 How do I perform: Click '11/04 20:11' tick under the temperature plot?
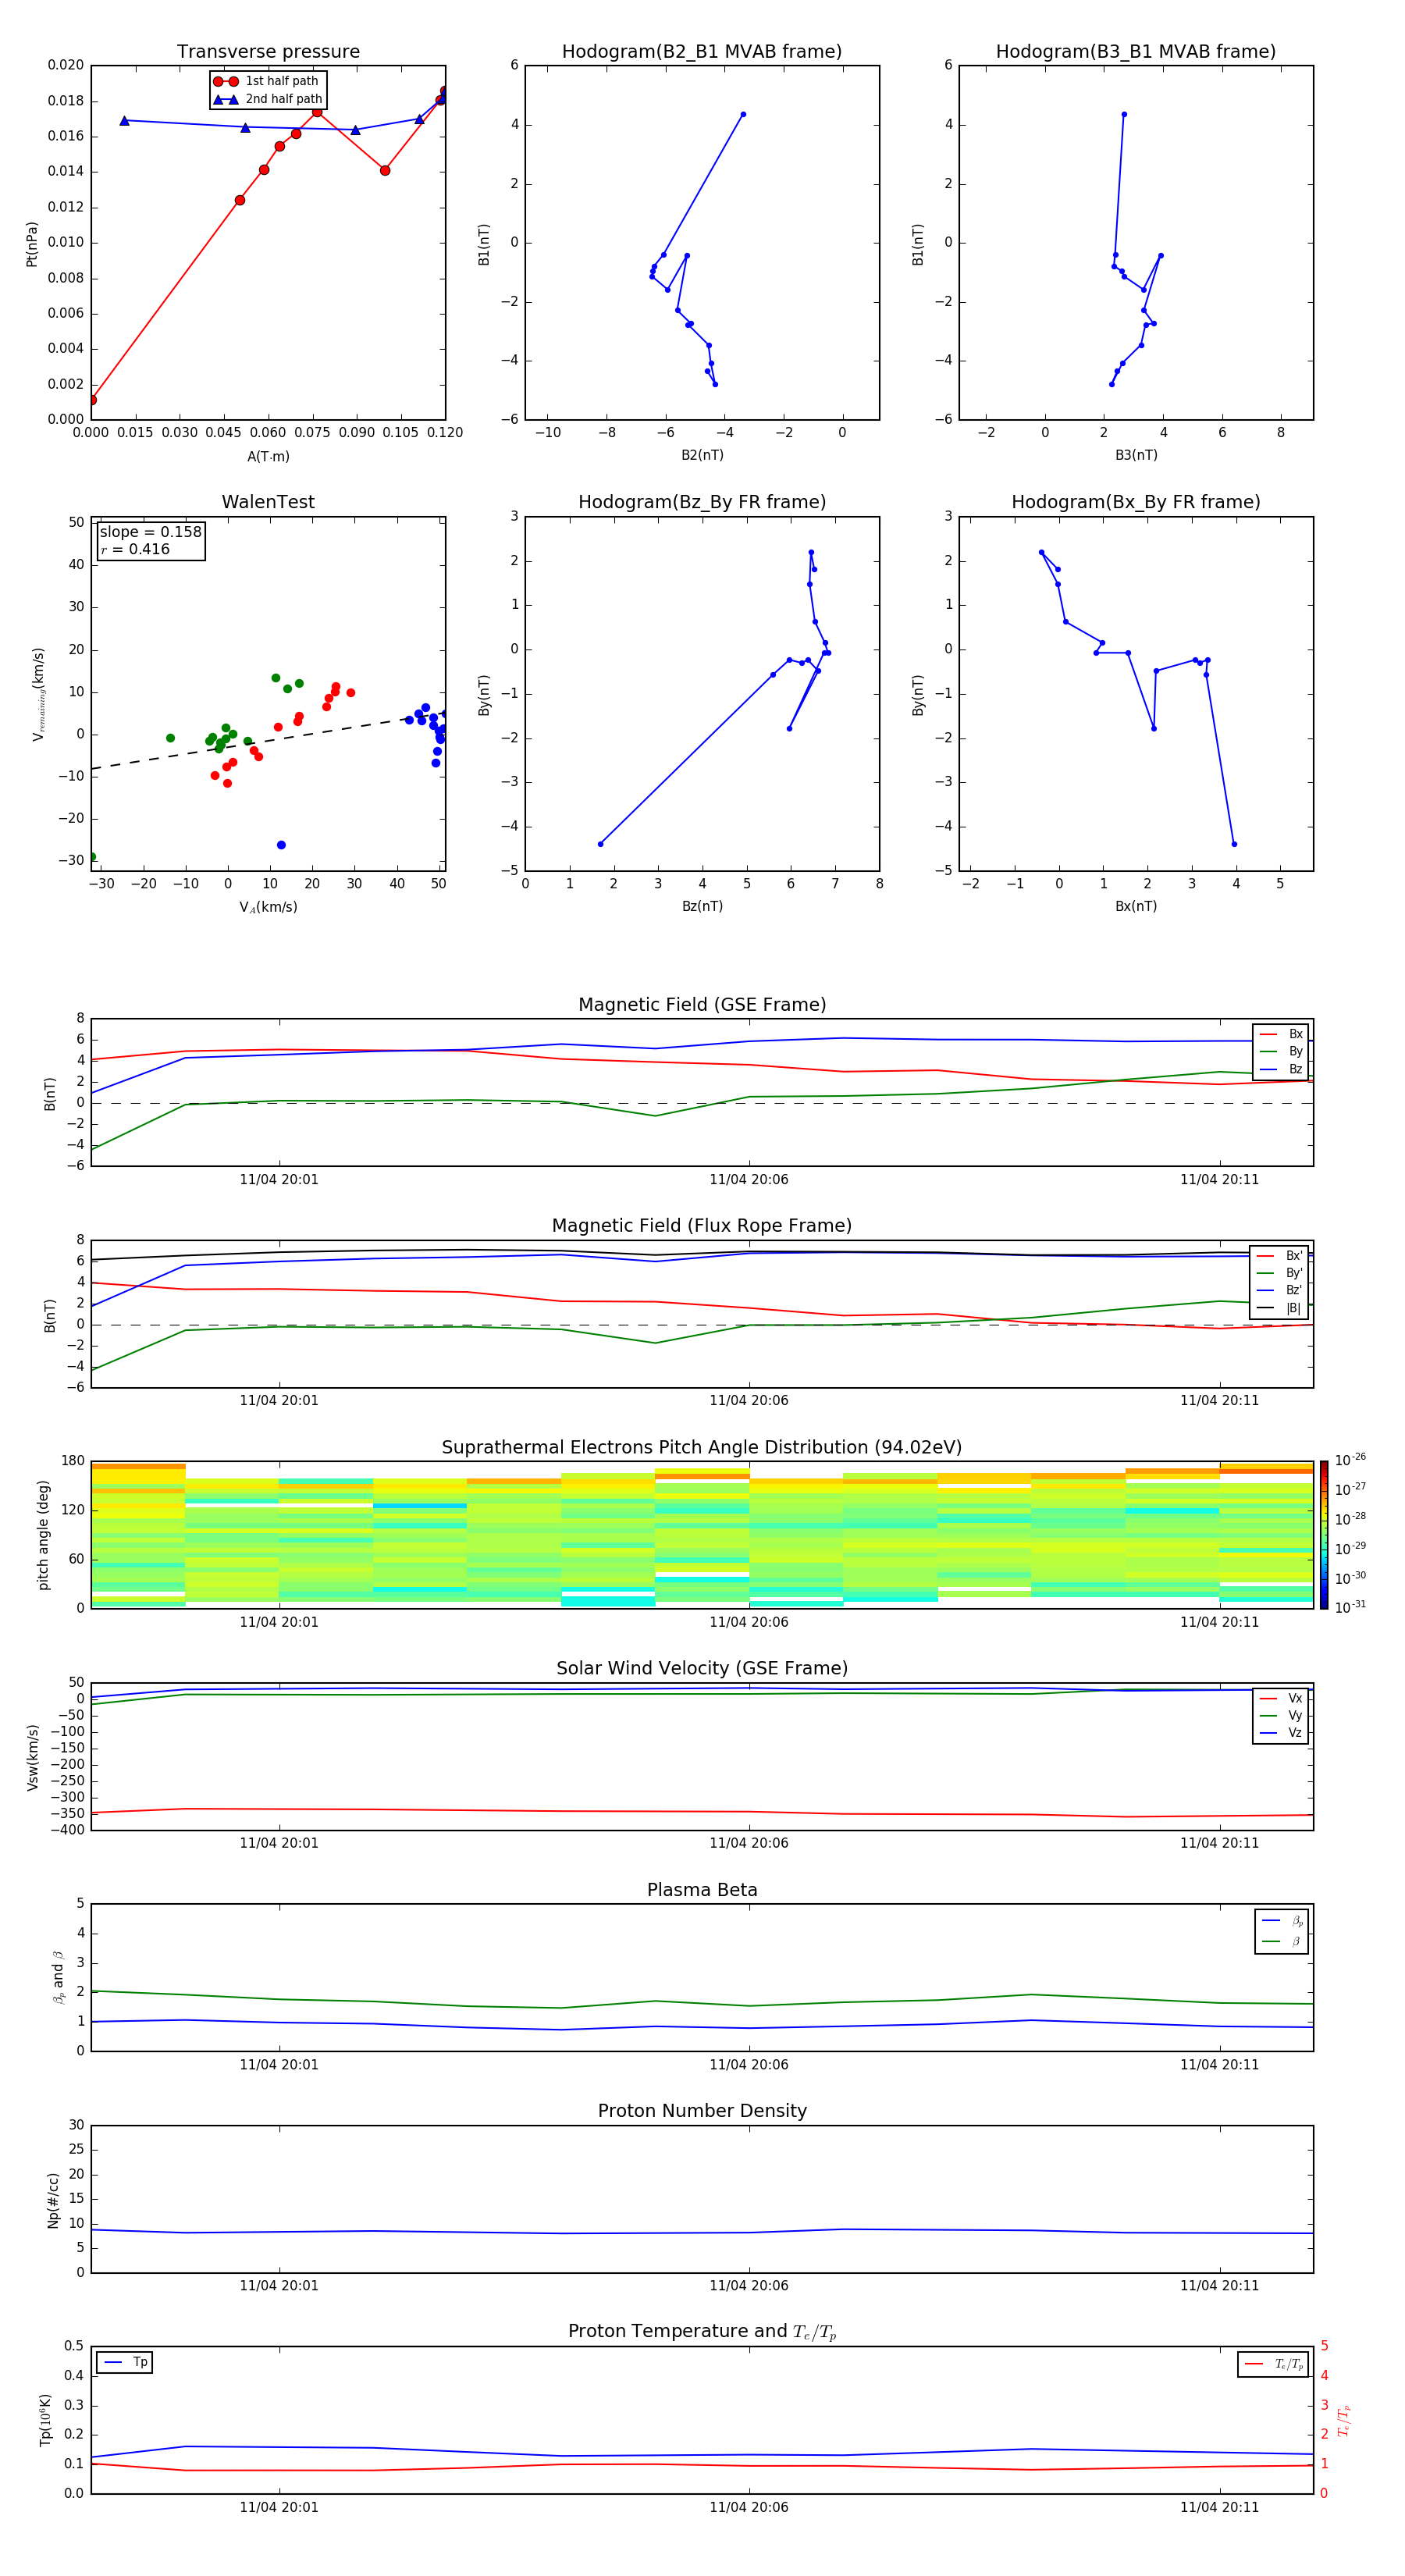tap(1219, 2507)
